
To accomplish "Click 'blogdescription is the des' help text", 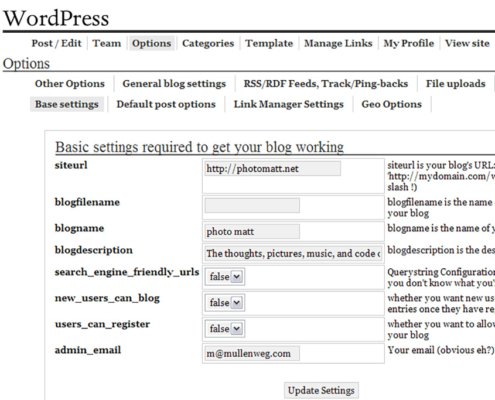I will 441,250.
